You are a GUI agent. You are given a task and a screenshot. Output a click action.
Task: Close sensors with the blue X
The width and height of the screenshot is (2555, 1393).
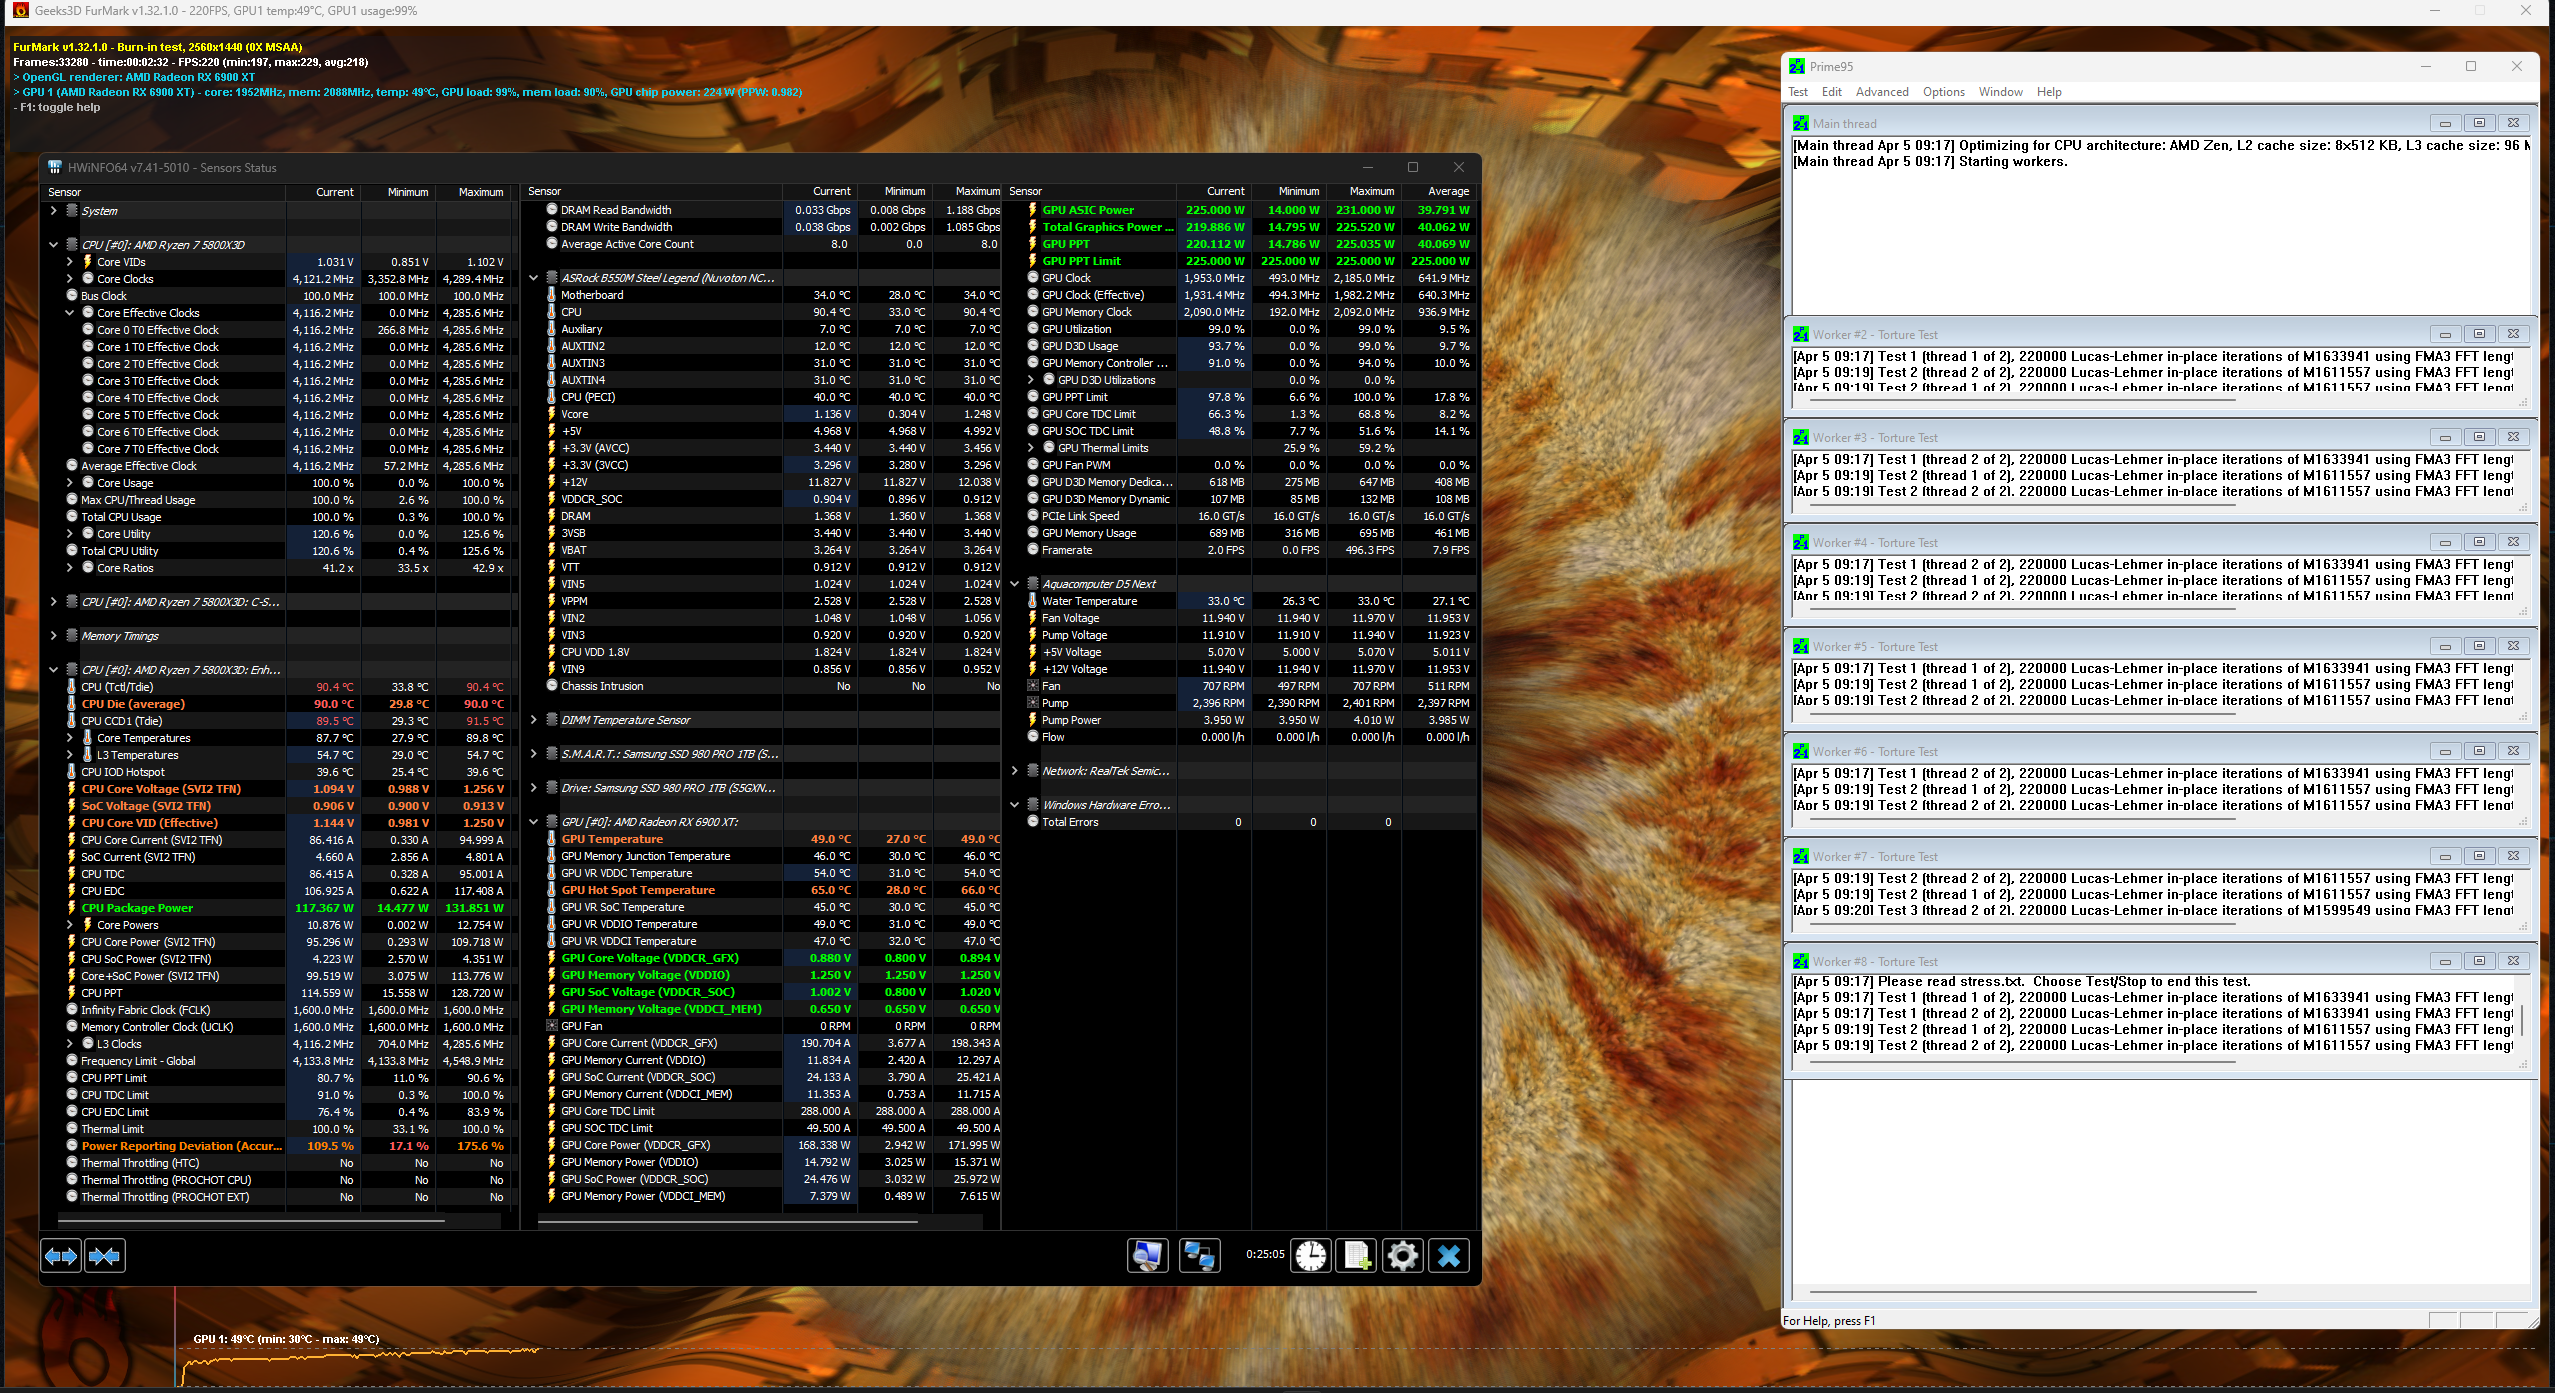1449,1255
